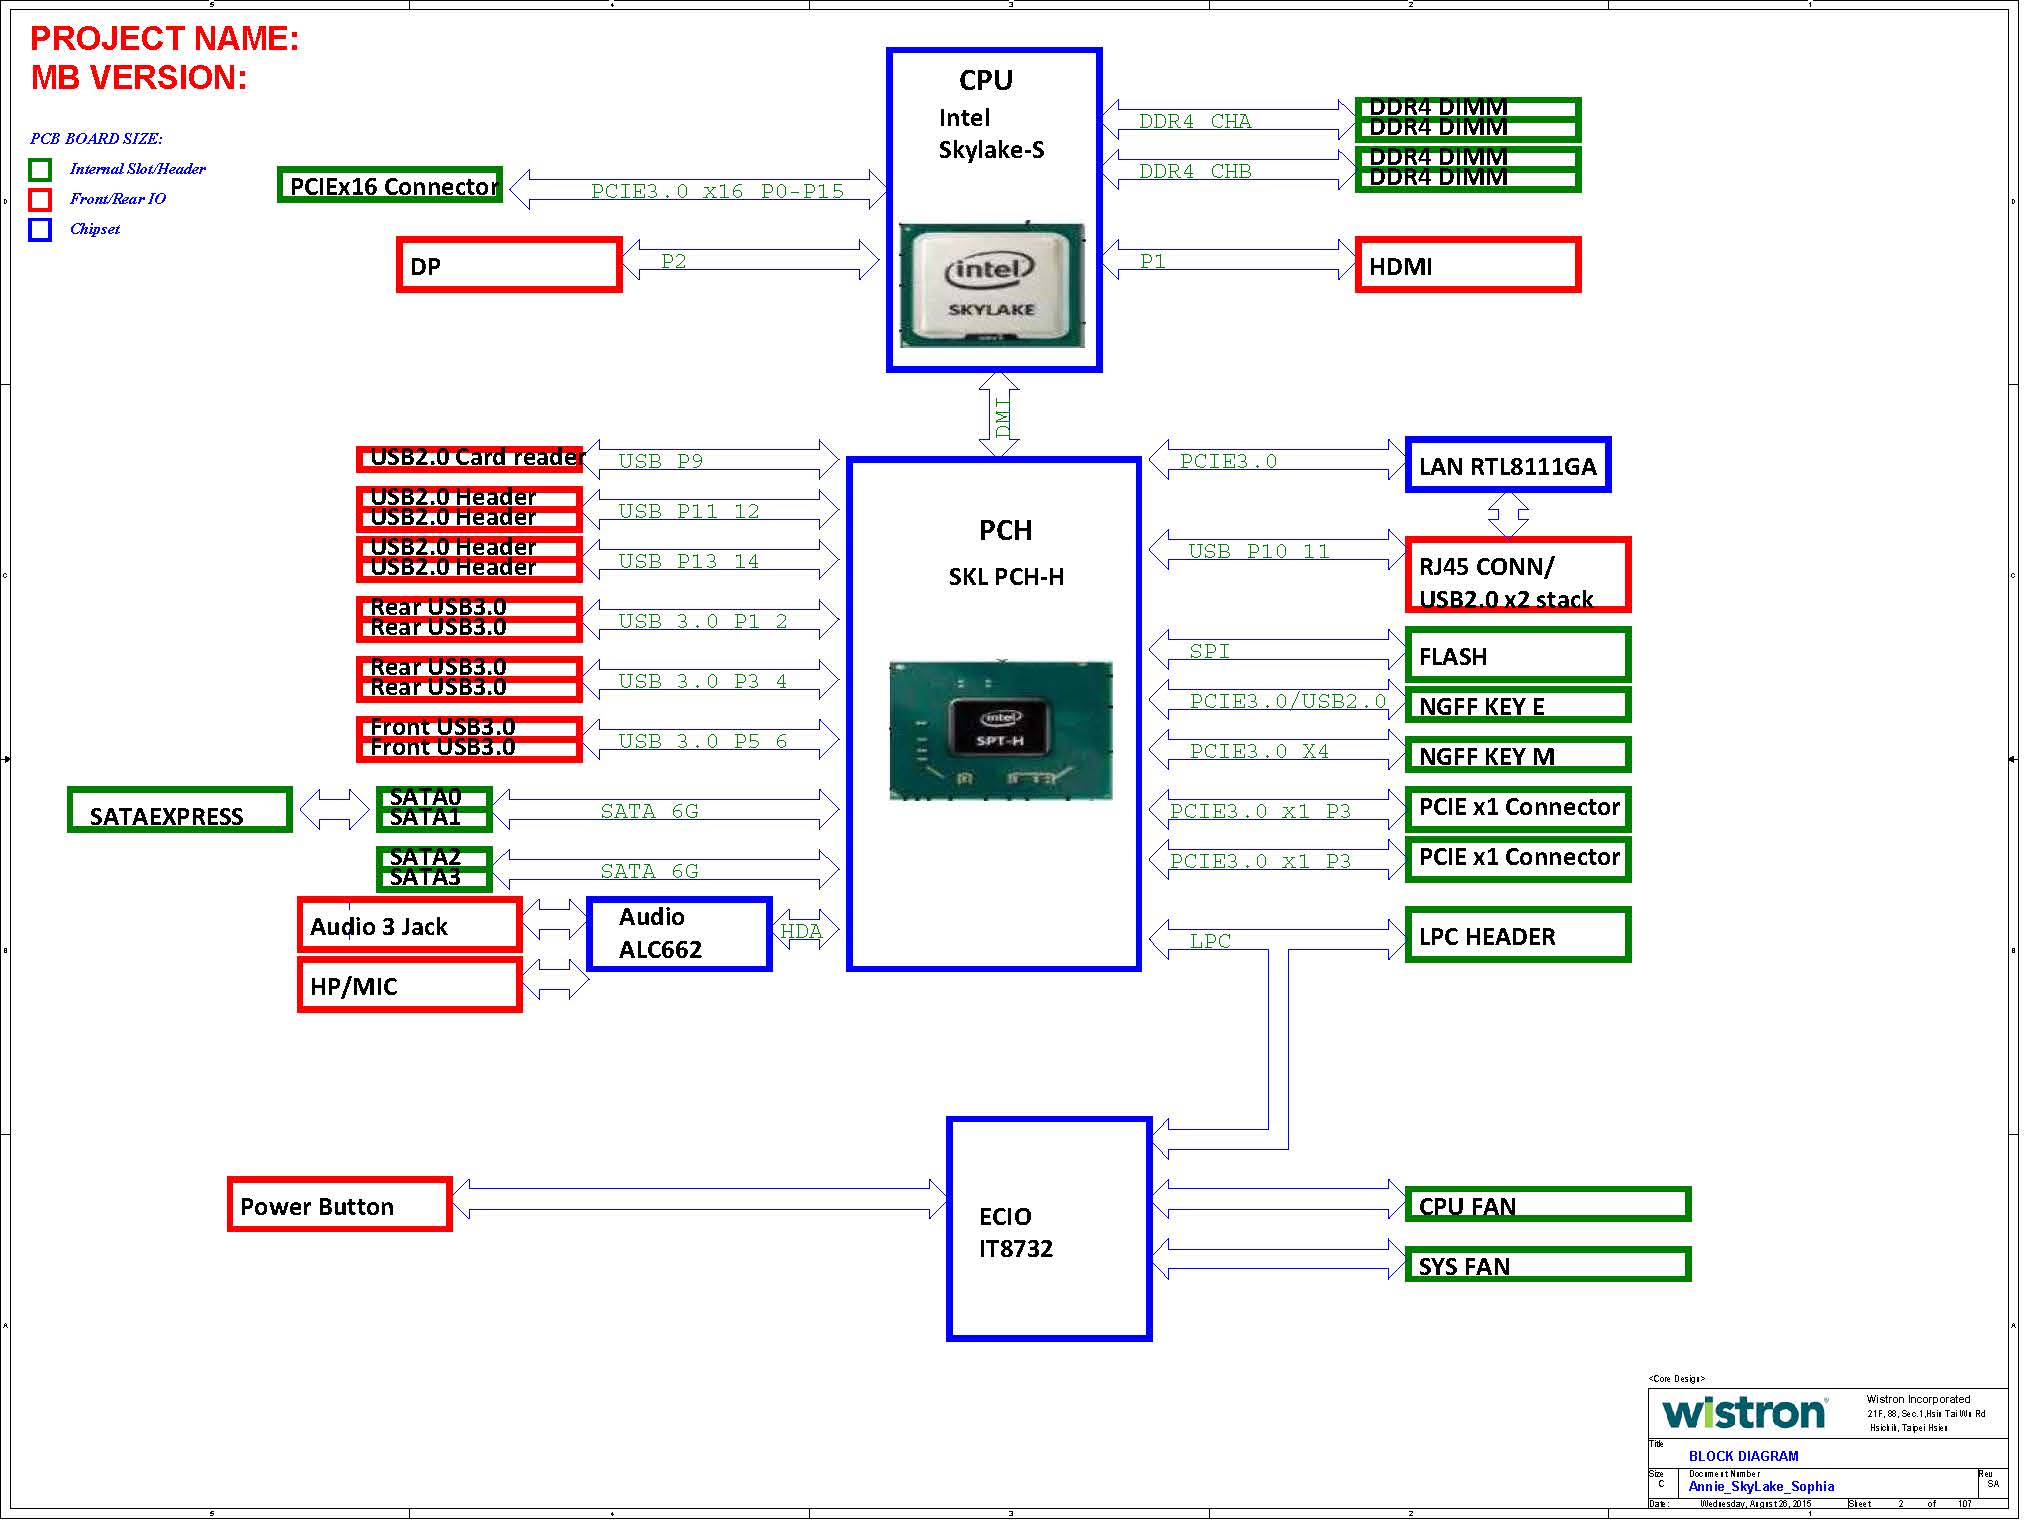Screen dimensions: 2028x1520
Task: Select the DP output block
Action: click(x=509, y=266)
